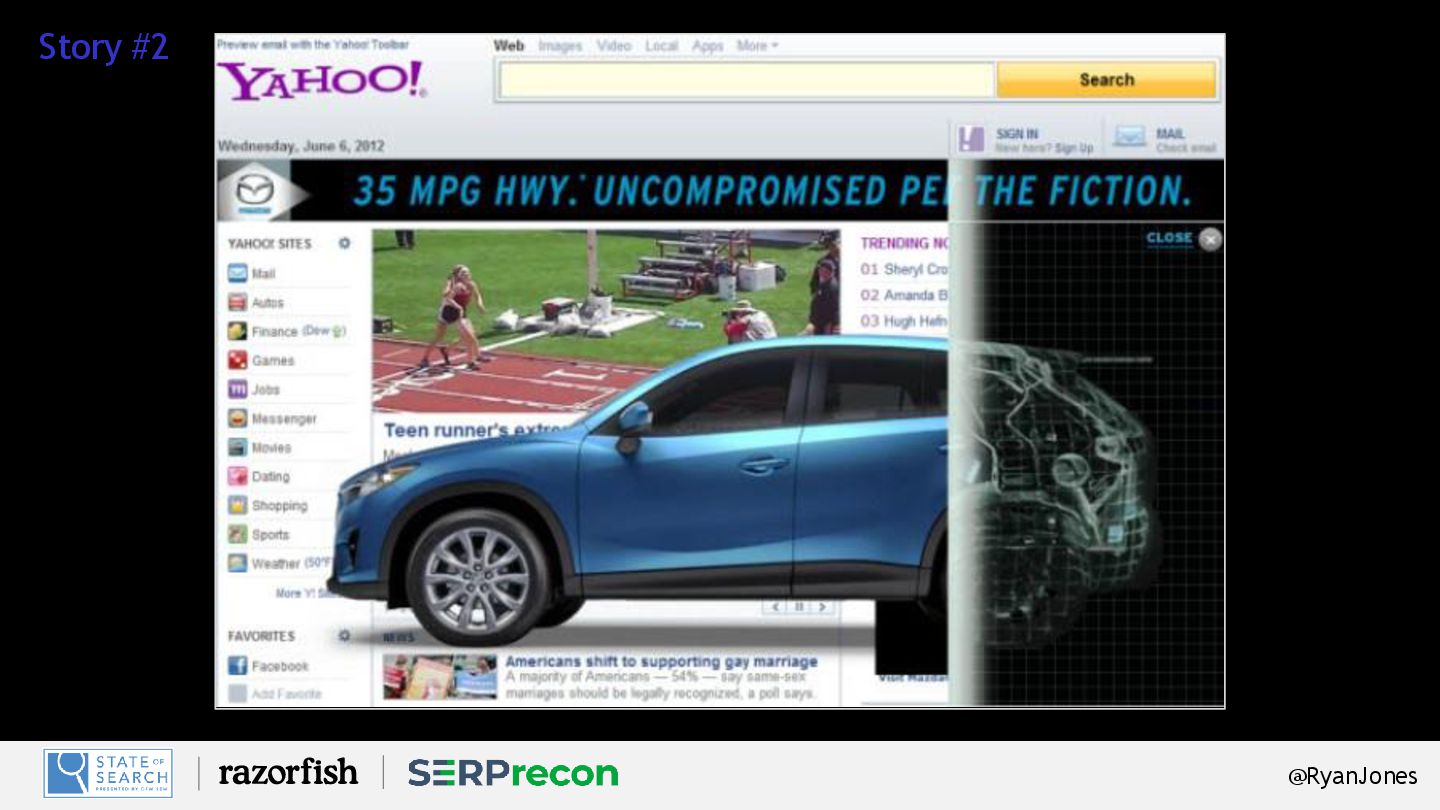Open trending item 03 Hugh Hefner
Viewport: 1440px width, 810px height.
coord(902,321)
